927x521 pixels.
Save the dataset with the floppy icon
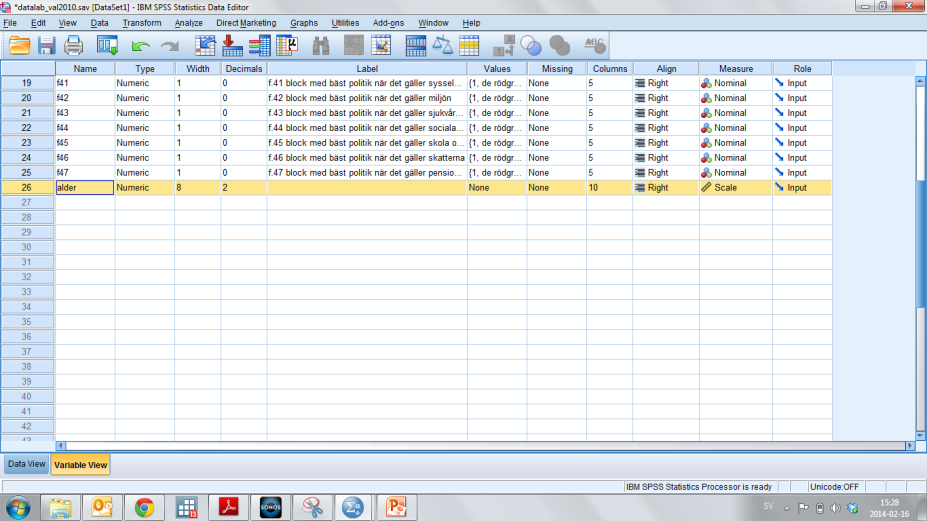tap(47, 46)
